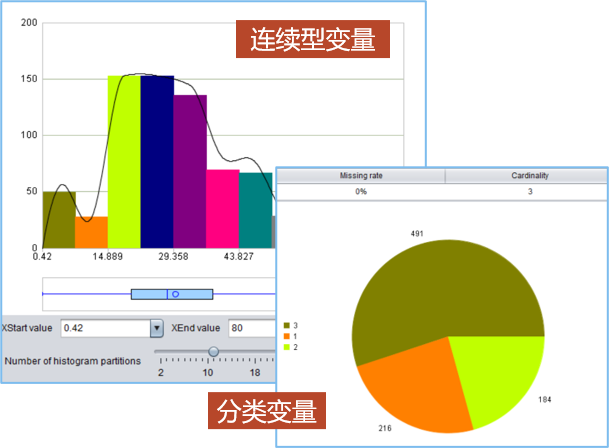
Task: Click the cardinality value 3 cell
Action: 529,192
